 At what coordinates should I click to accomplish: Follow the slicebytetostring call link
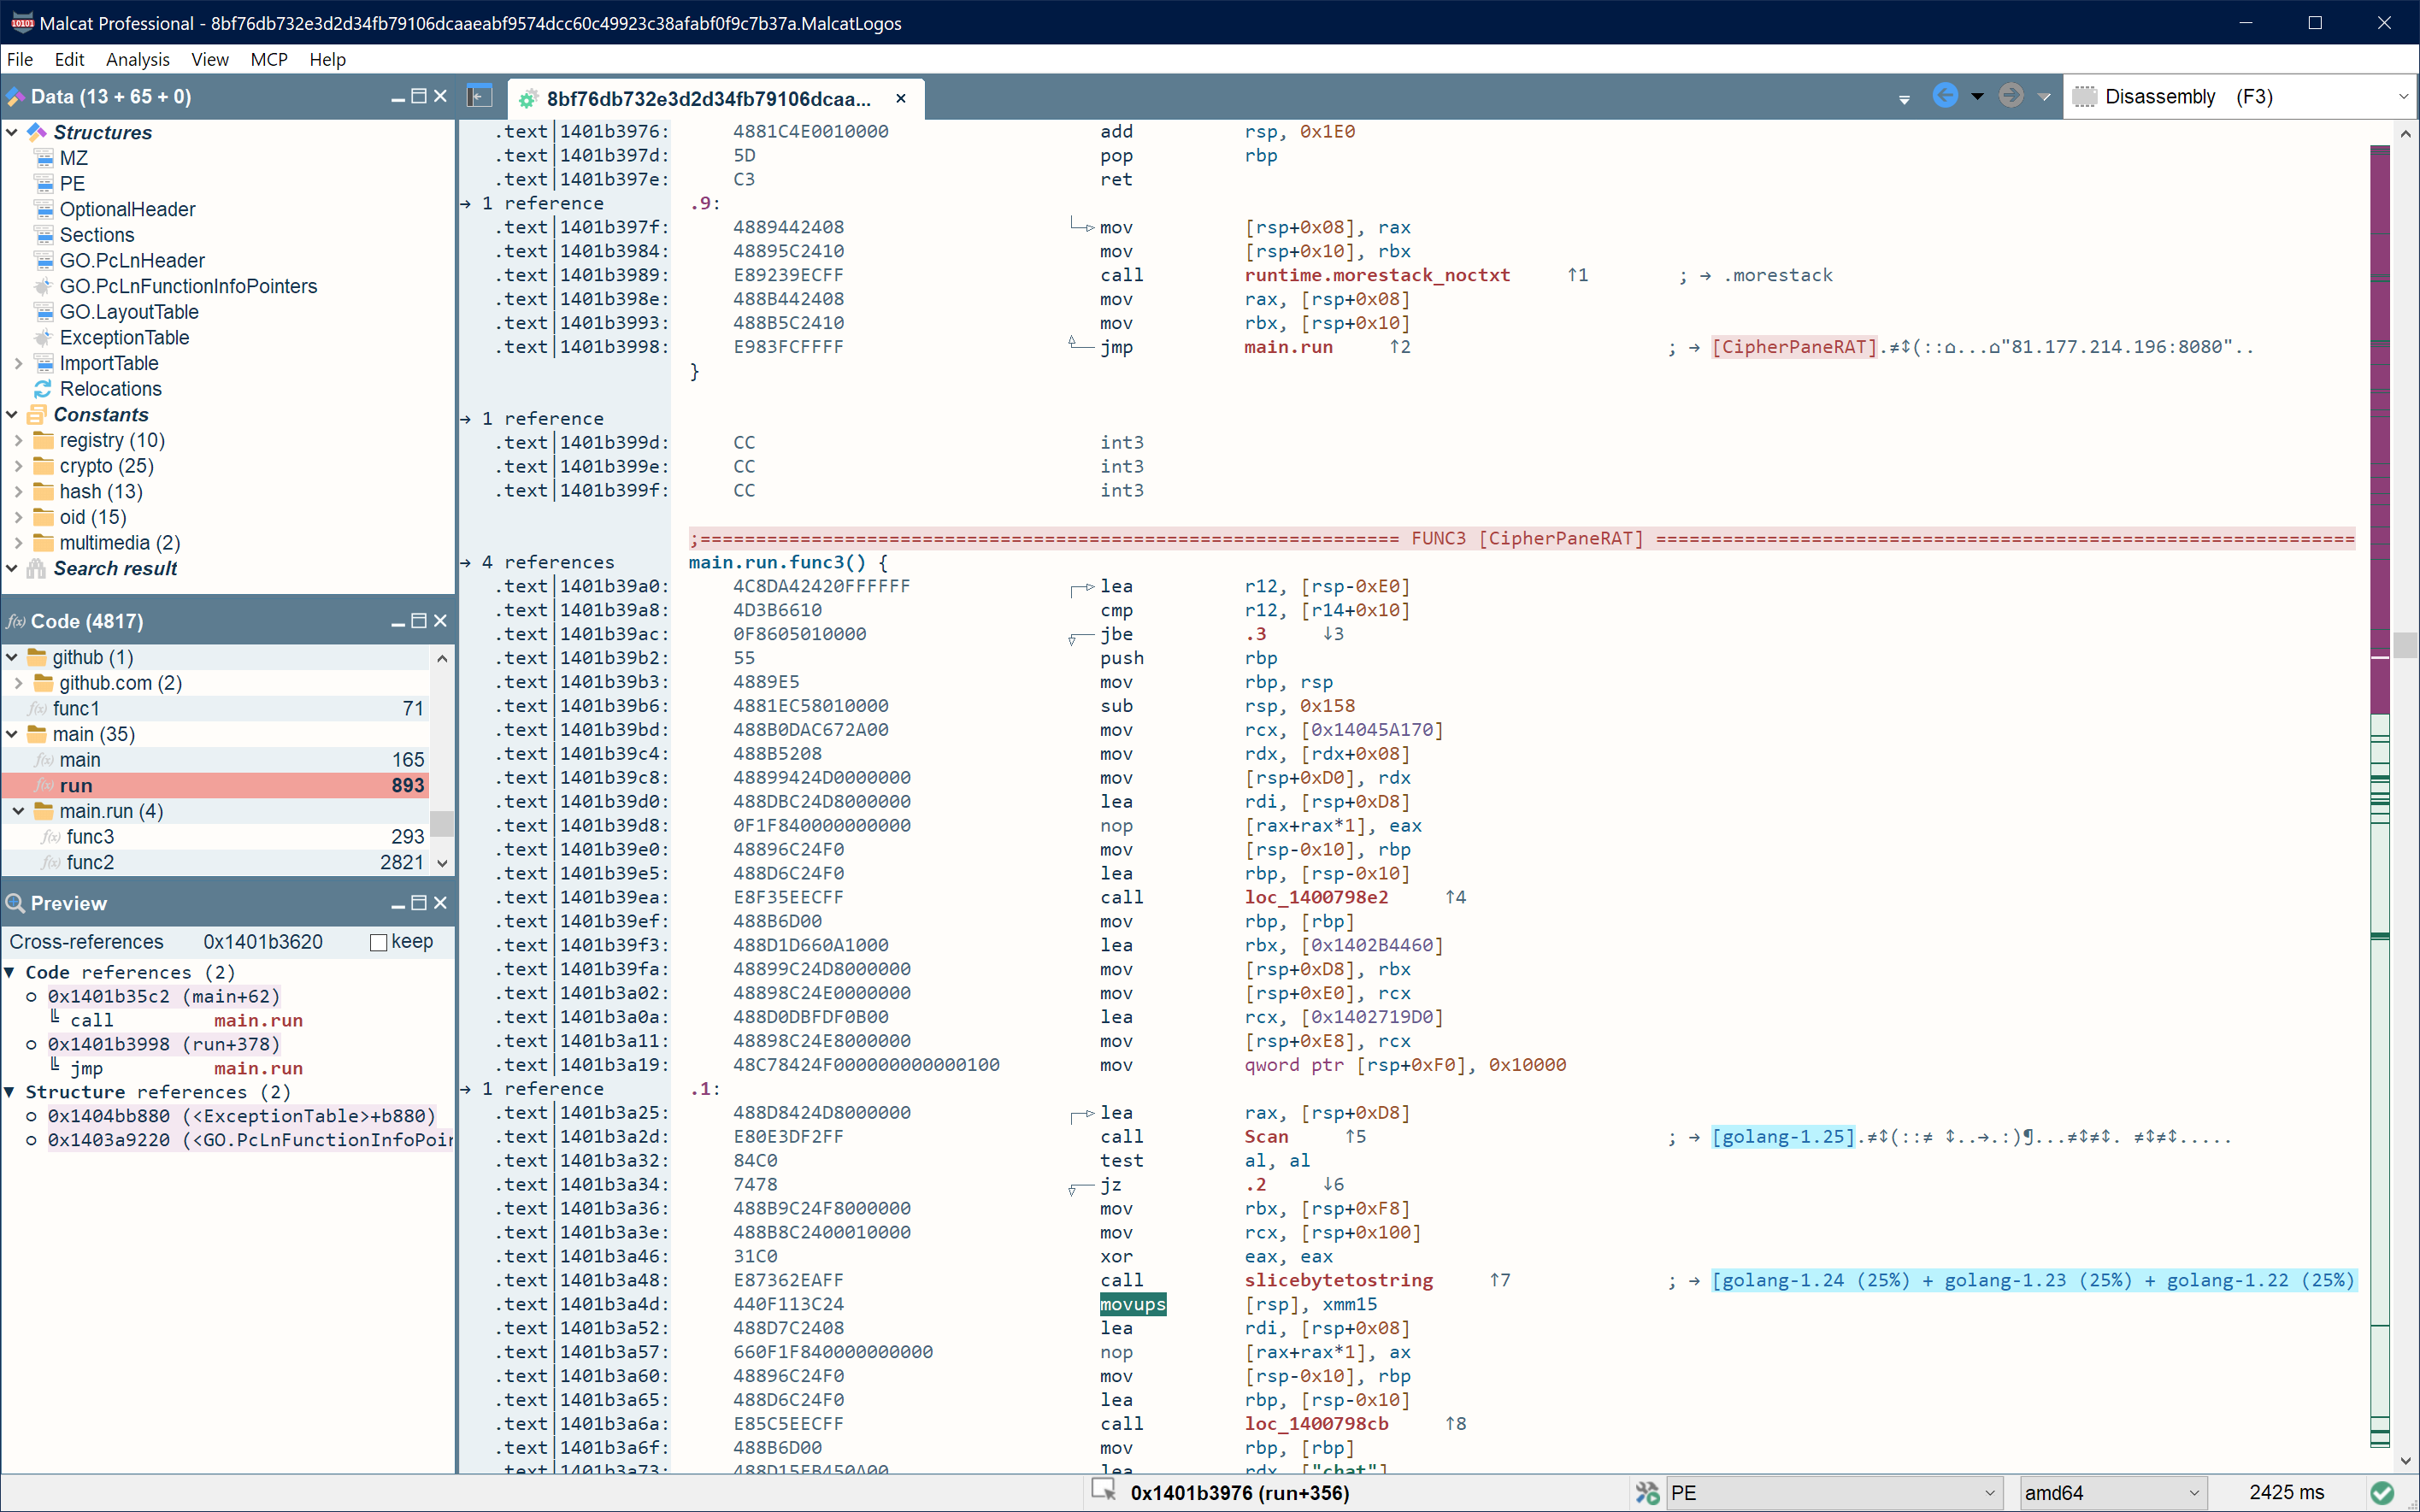(x=1338, y=1280)
